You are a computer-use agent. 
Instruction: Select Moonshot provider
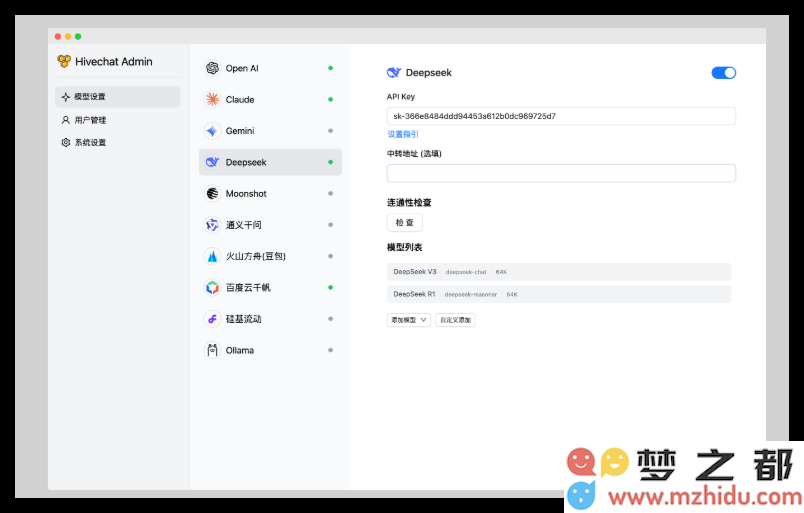click(x=270, y=193)
